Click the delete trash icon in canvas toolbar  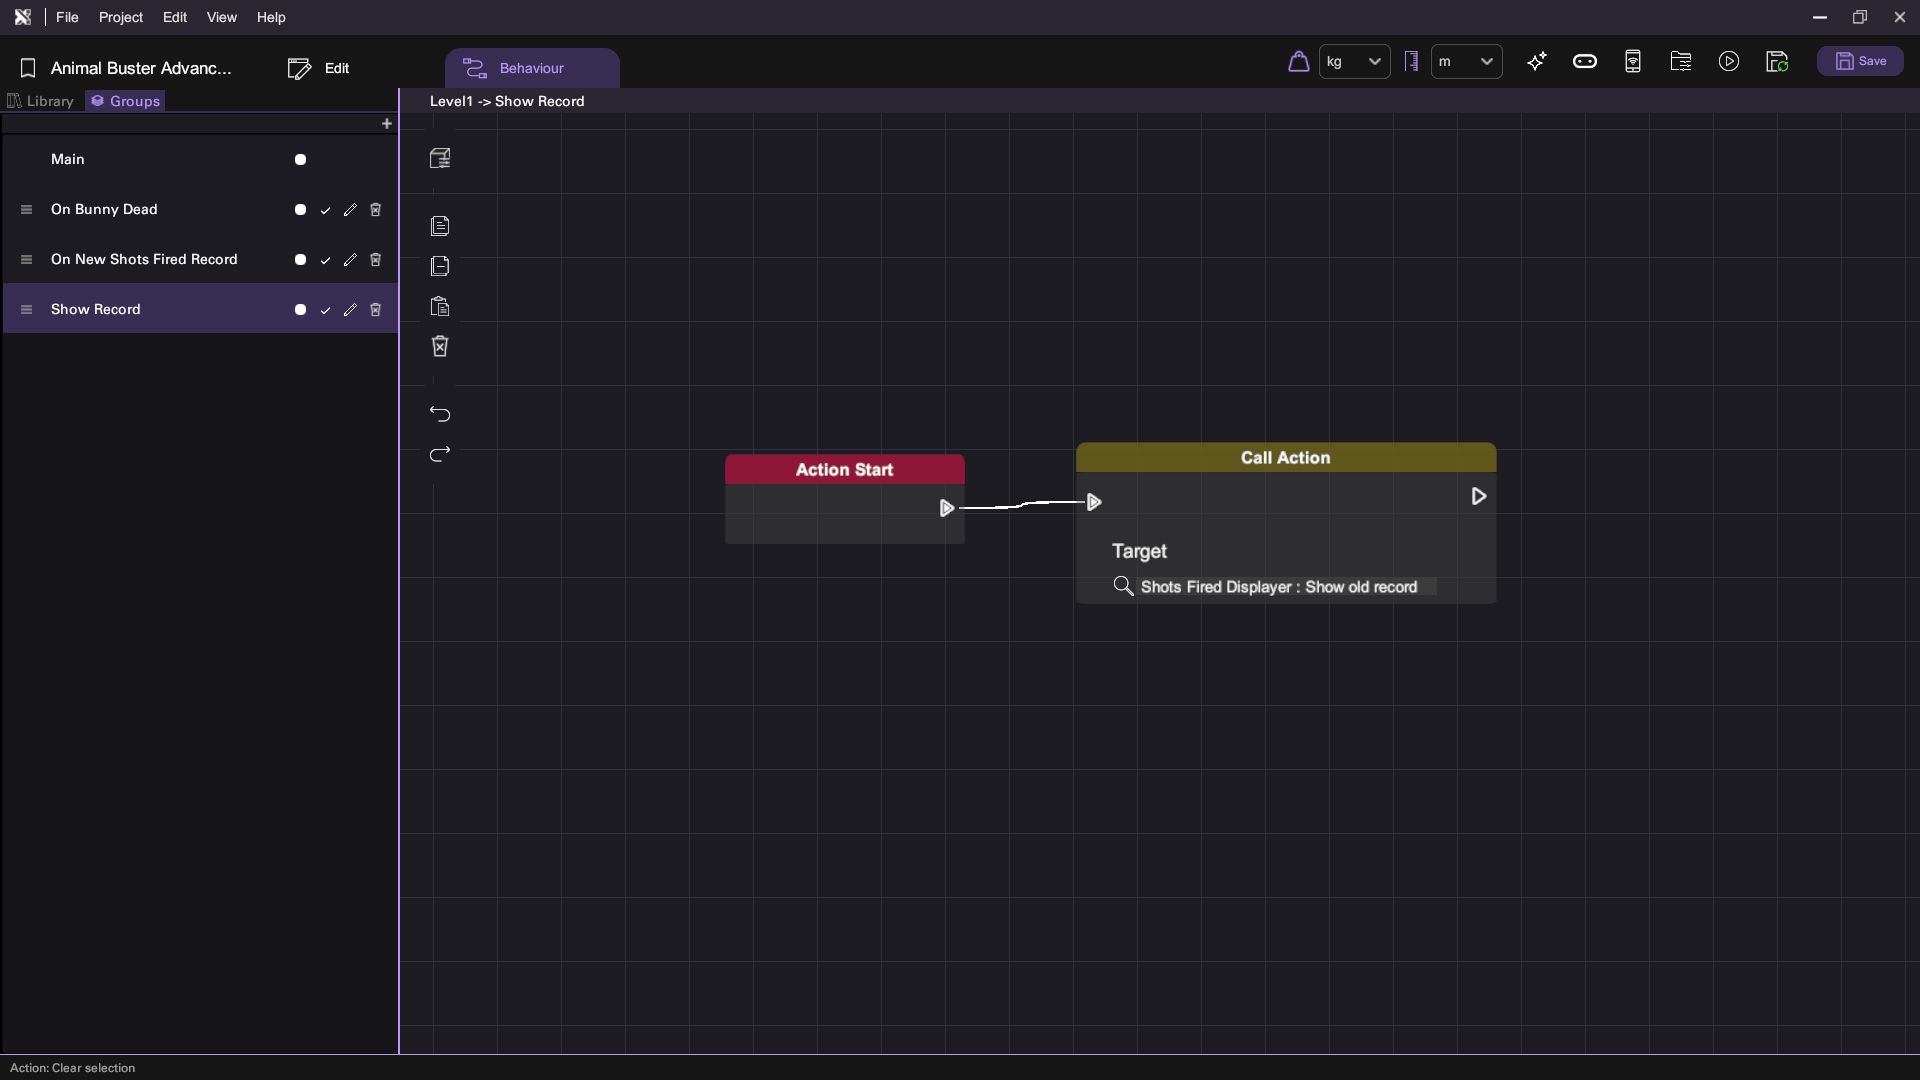[x=440, y=346]
